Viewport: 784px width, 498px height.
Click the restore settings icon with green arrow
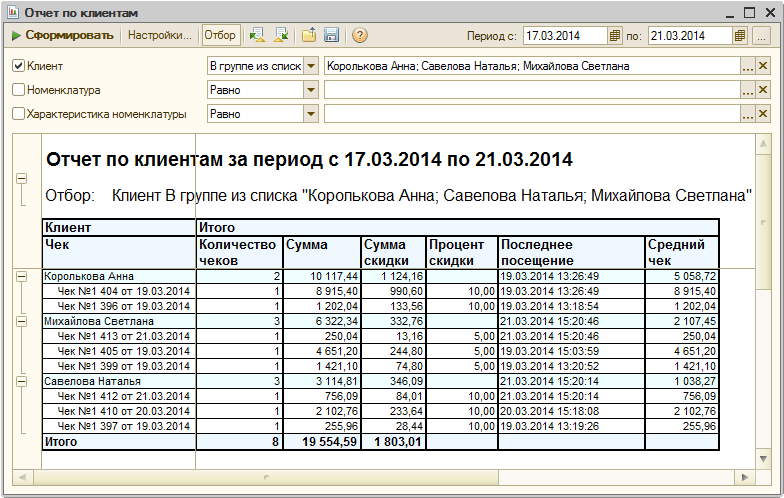tap(281, 35)
